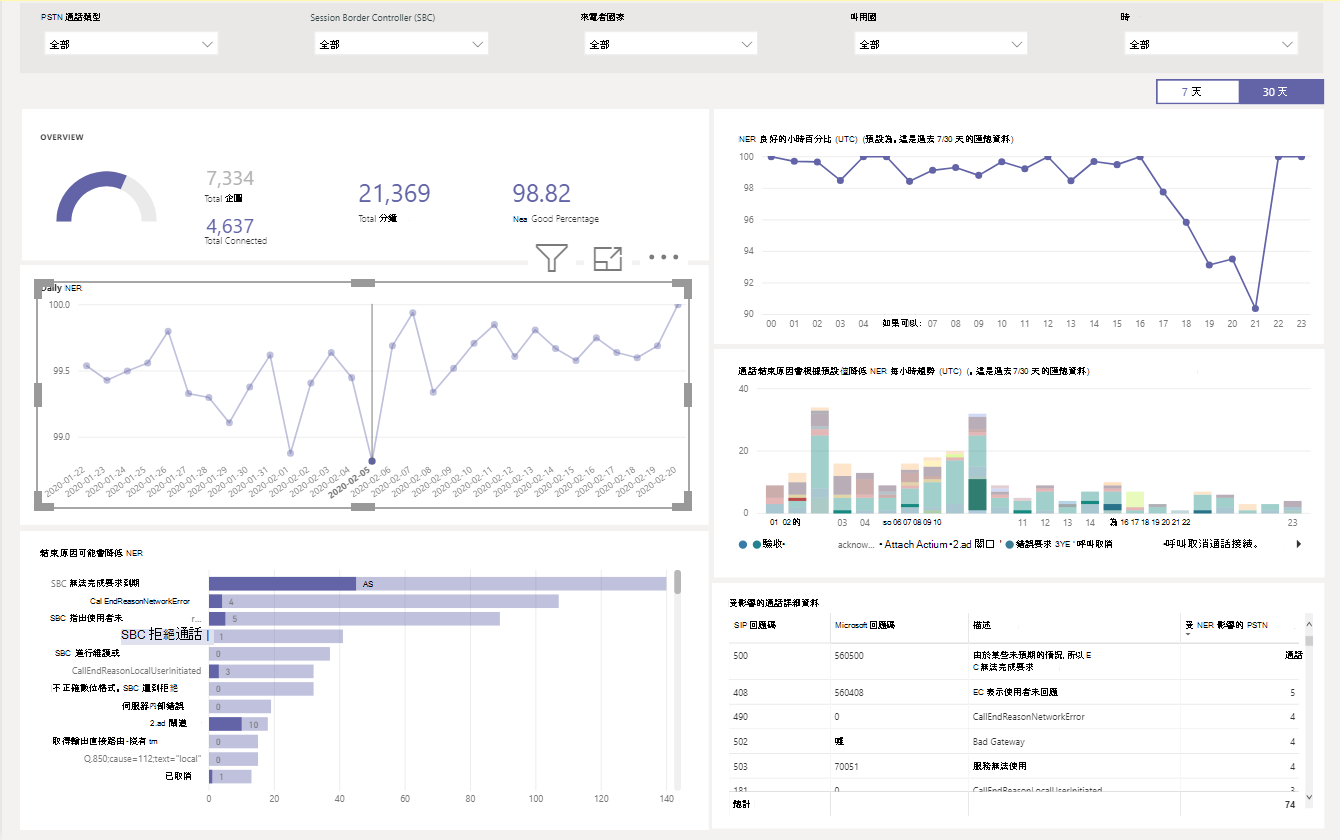The image size is (1340, 840).
Task: Advance legend with the right arrow
Action: tap(1299, 544)
